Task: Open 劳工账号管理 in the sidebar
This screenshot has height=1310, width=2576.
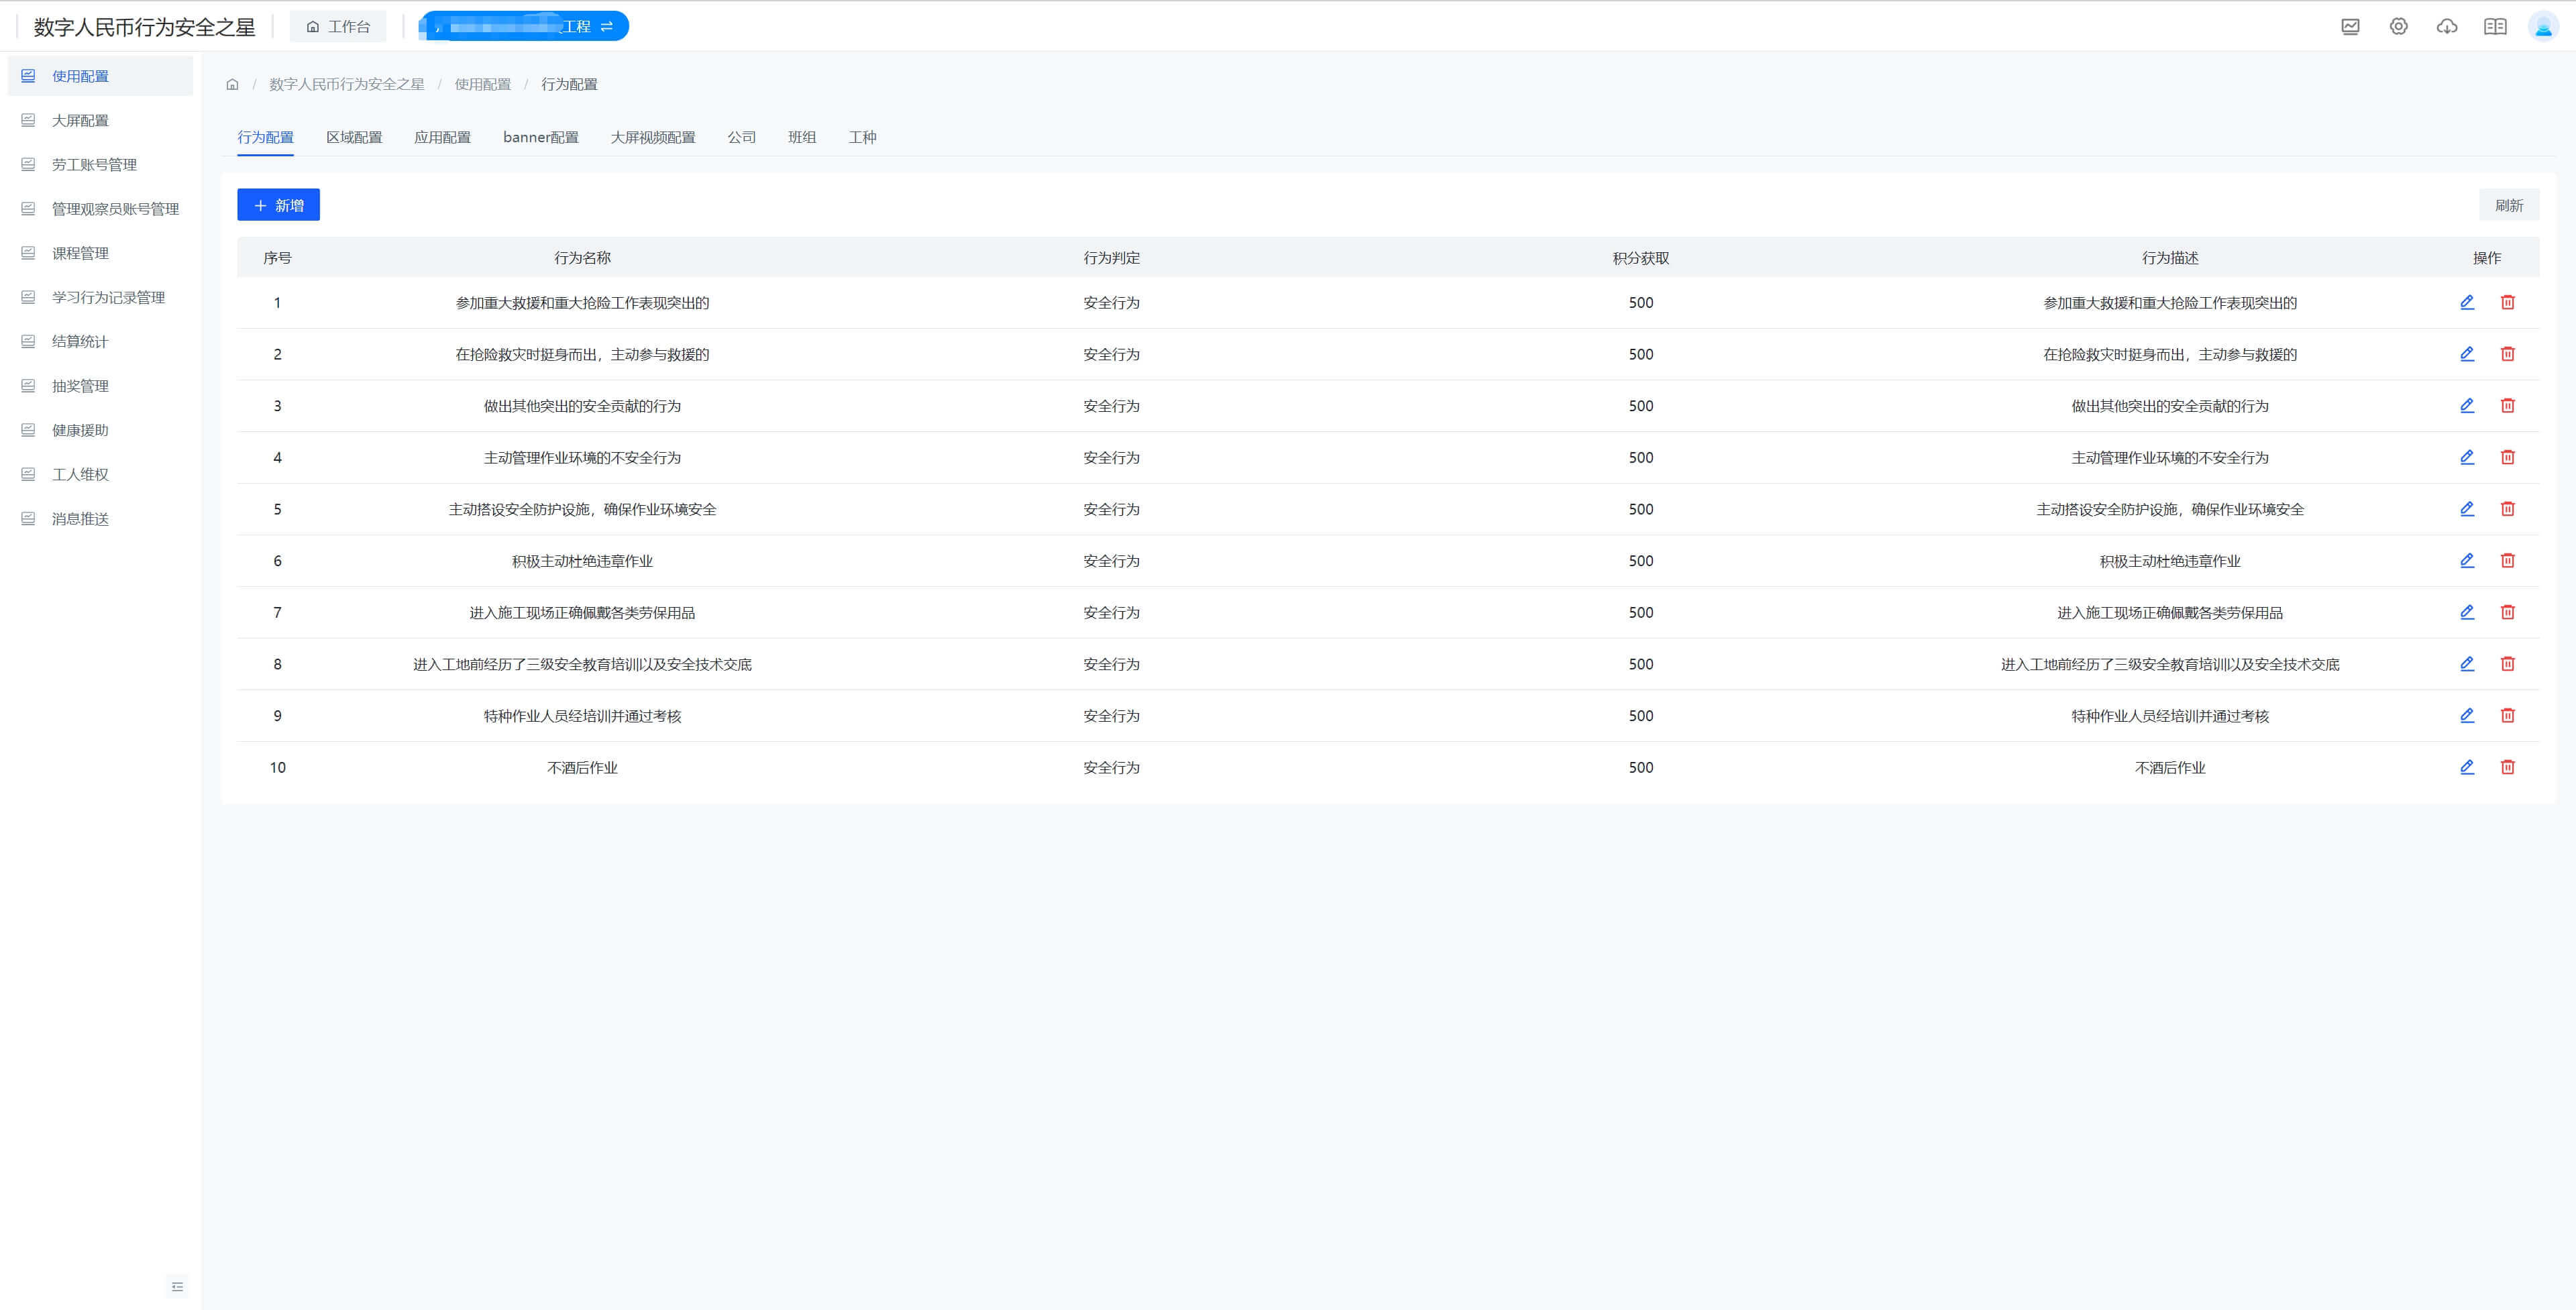Action: 94,165
